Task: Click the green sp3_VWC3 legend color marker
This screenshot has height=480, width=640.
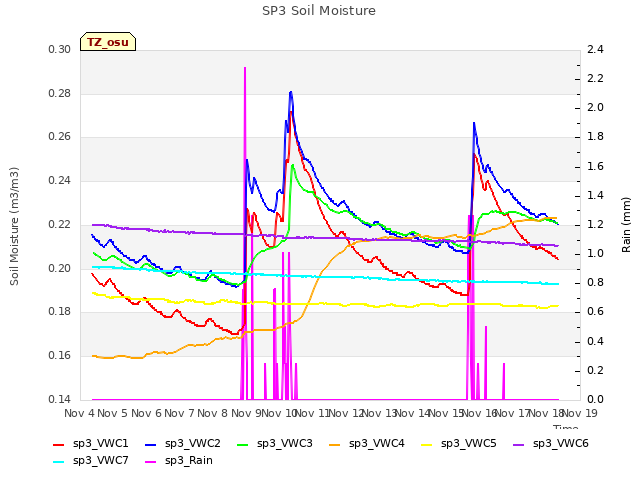Action: (x=243, y=445)
